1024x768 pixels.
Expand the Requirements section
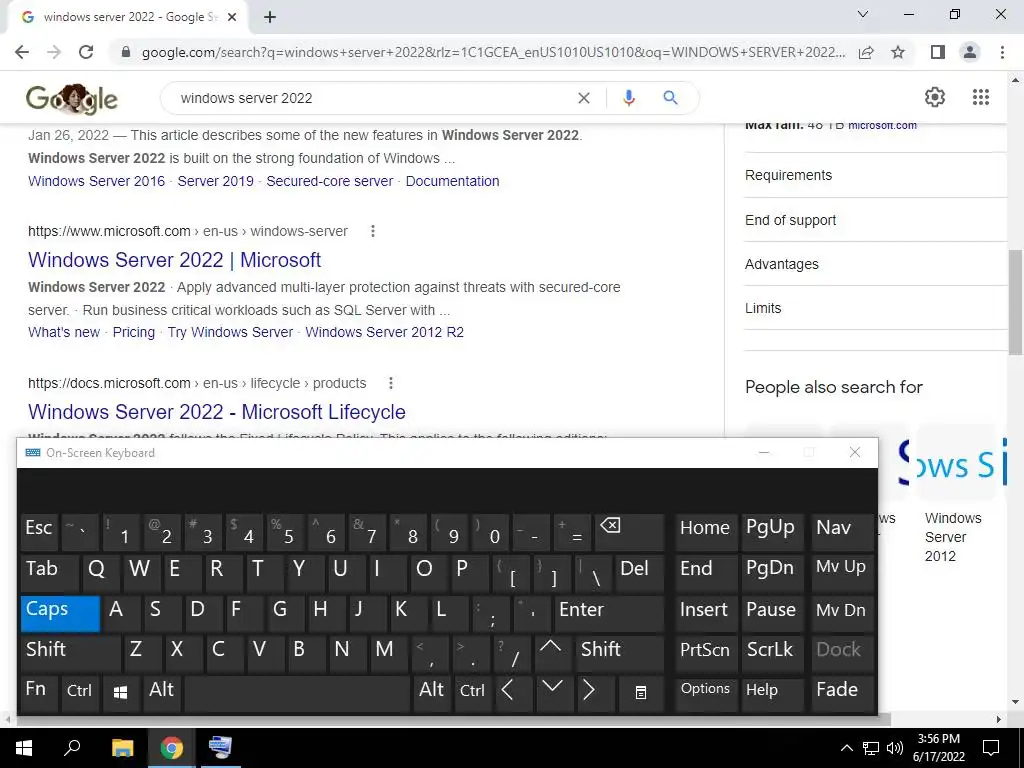[x=876, y=175]
